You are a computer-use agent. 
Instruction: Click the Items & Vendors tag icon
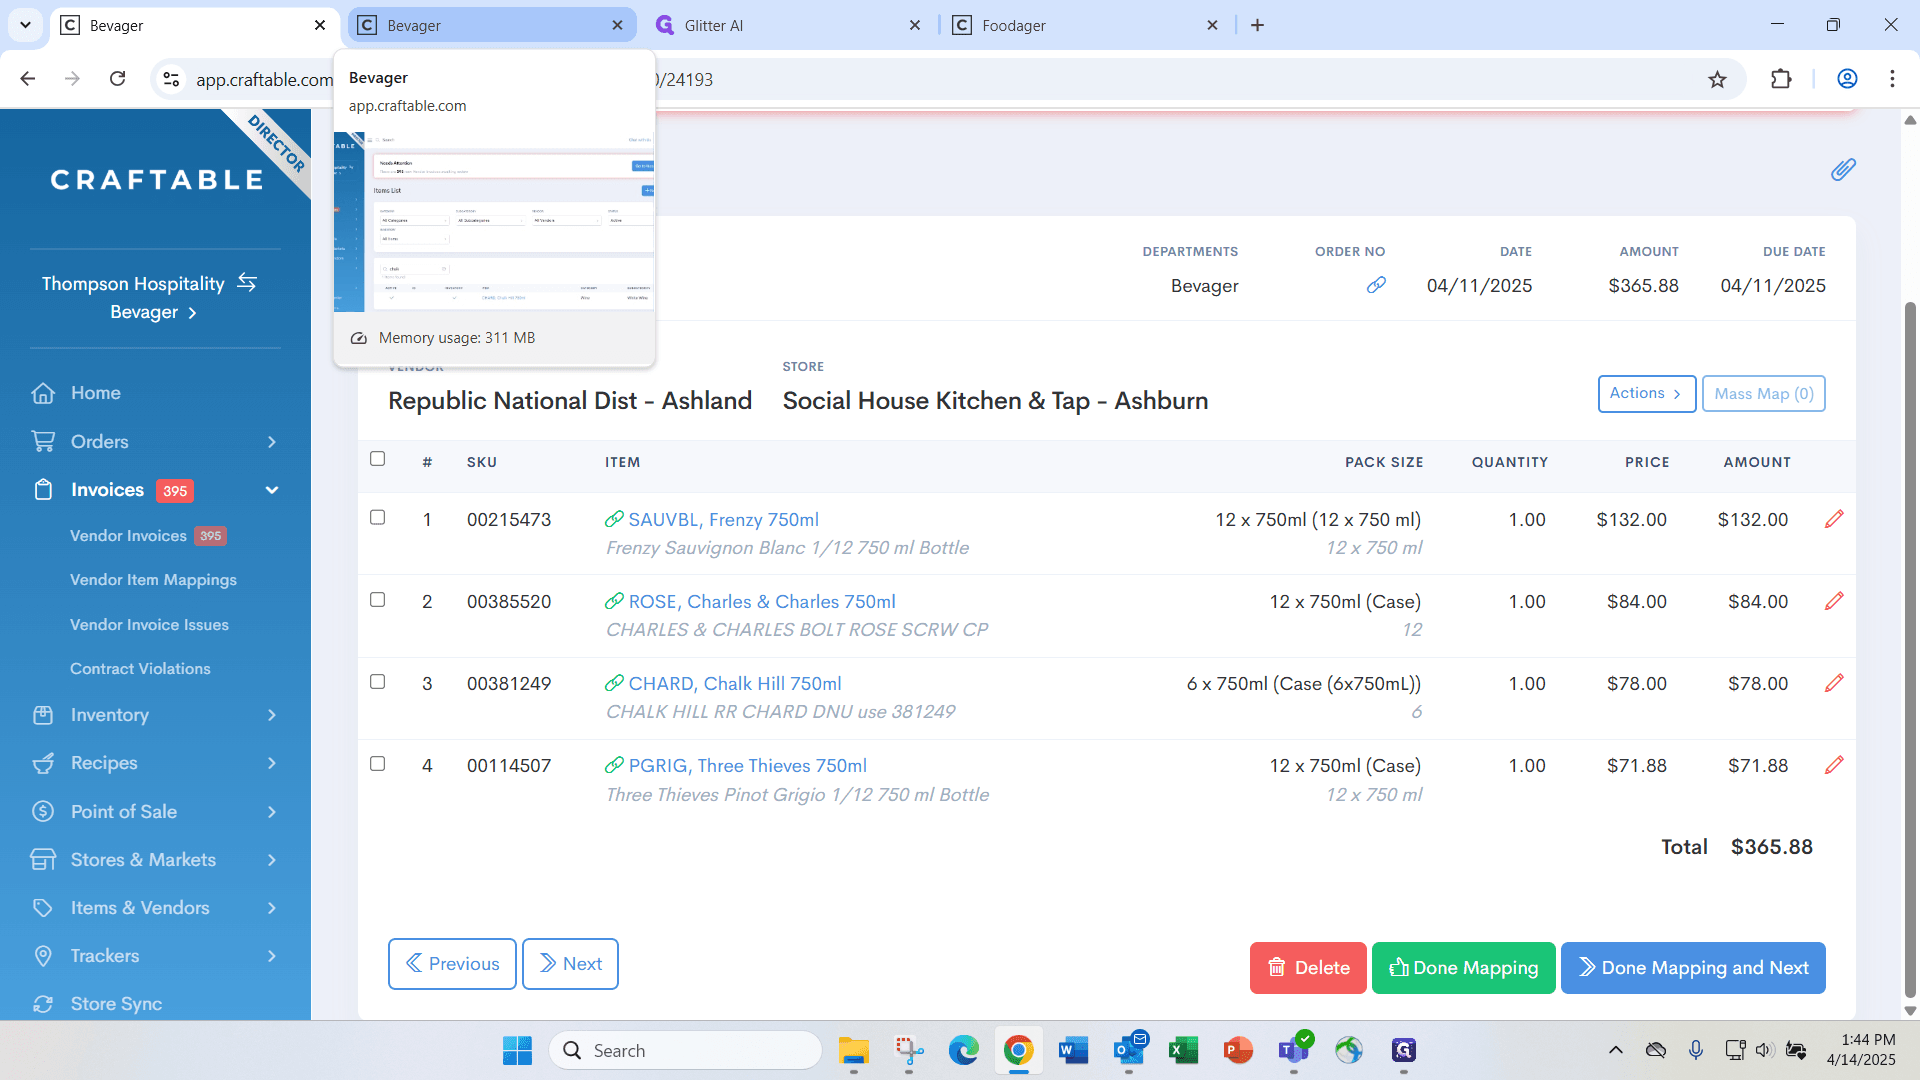tap(43, 907)
